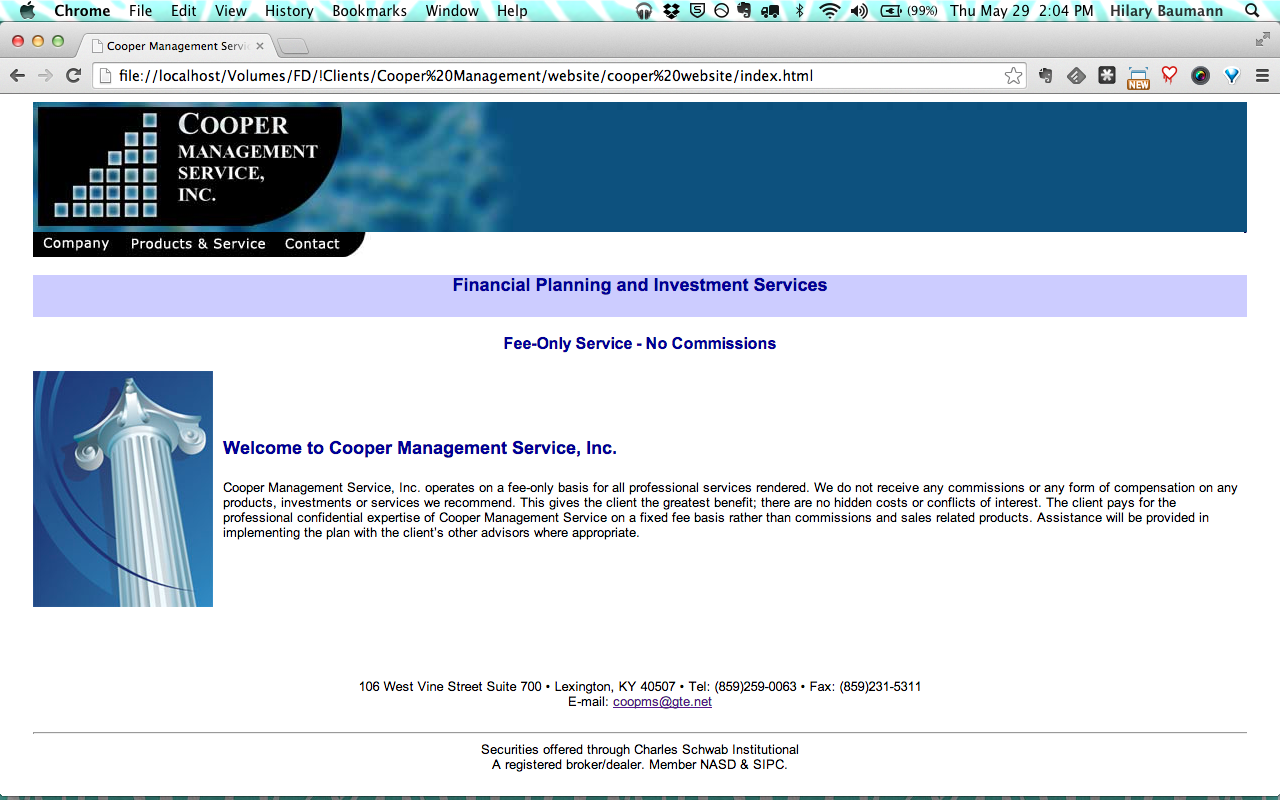Click the column pillar image
1280x800 pixels.
(x=123, y=489)
